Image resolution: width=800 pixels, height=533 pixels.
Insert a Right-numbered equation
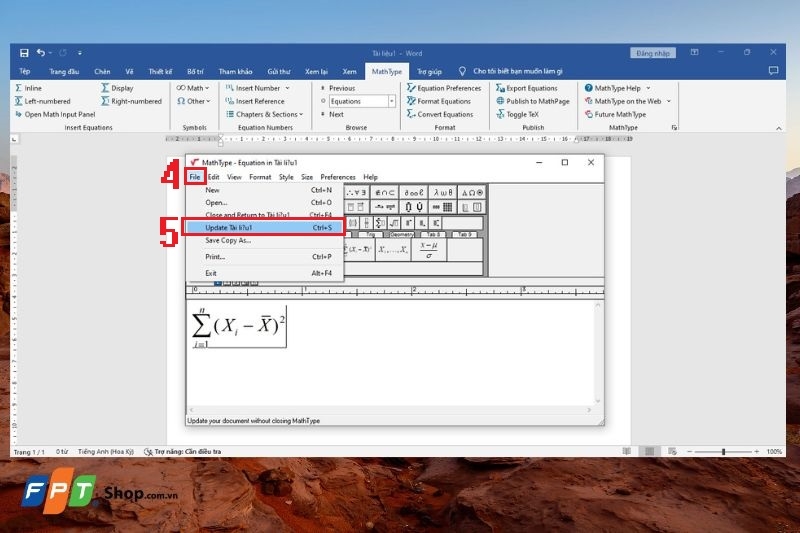tap(132, 101)
